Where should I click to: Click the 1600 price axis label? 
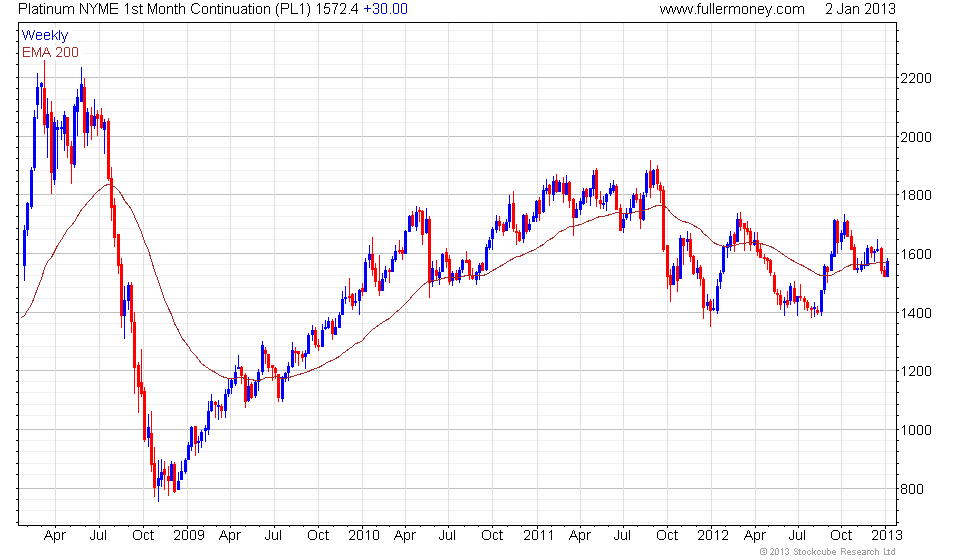pos(915,254)
